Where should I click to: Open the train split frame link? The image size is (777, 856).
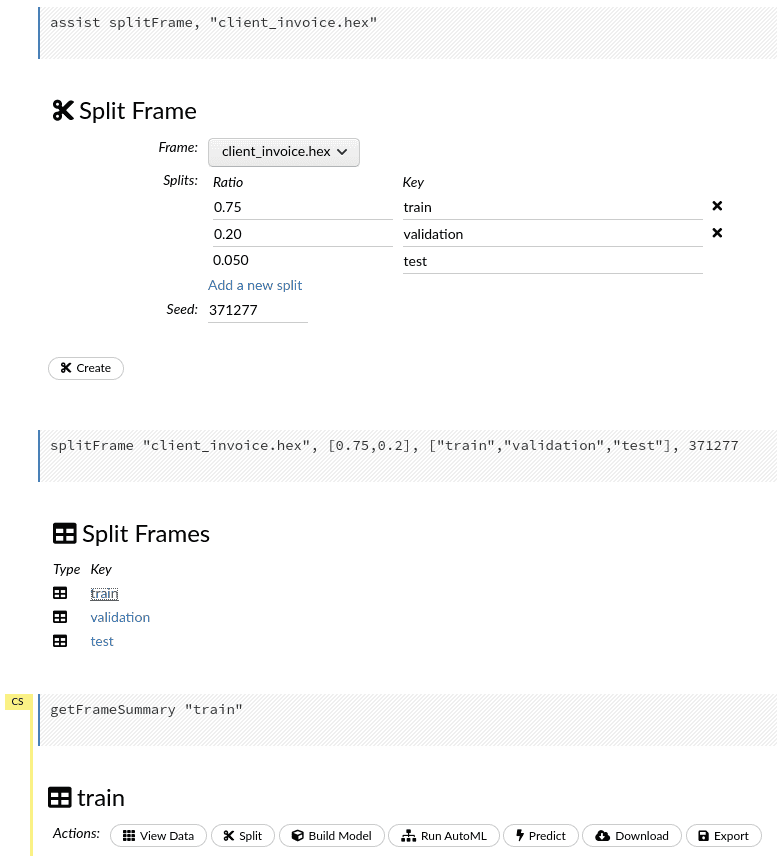(x=104, y=593)
